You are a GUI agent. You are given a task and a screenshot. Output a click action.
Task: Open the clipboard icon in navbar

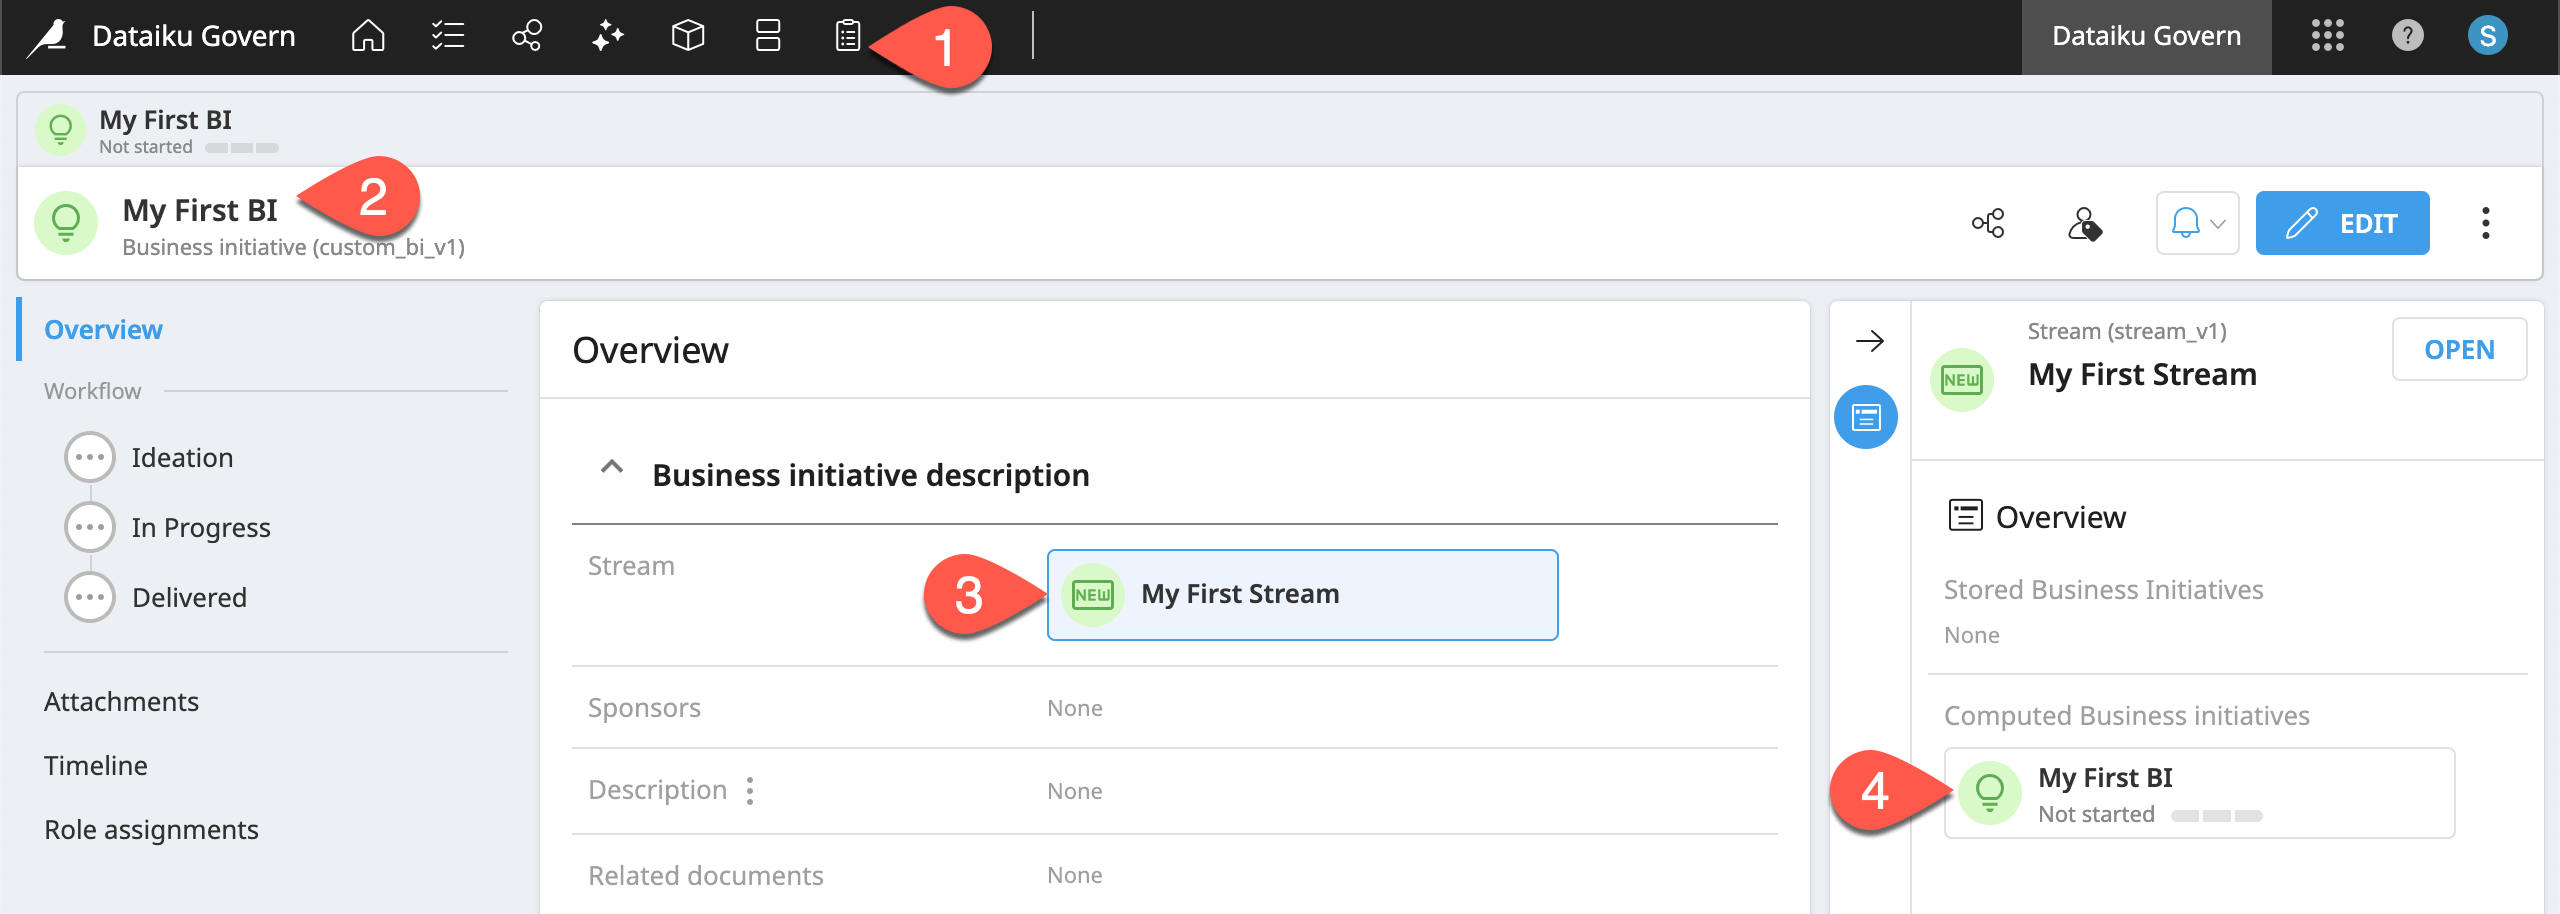pos(848,36)
